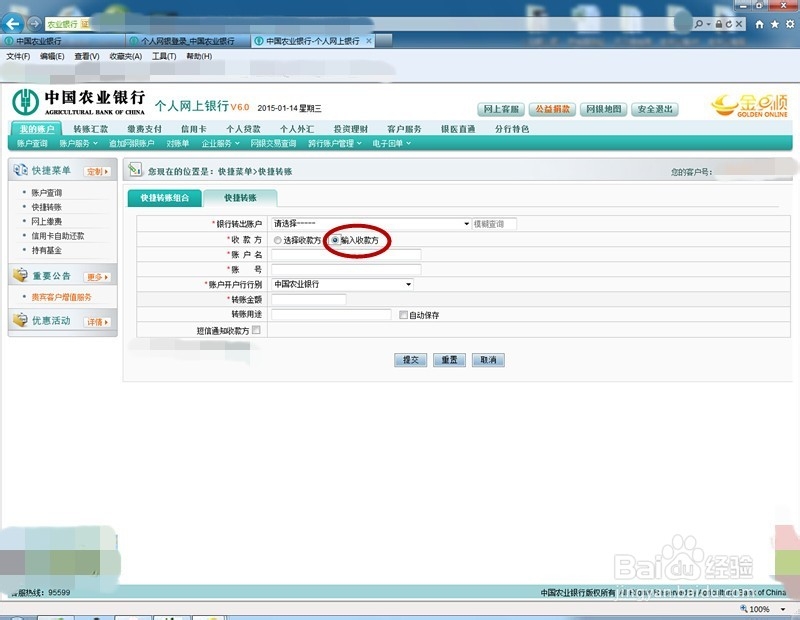
Task: Open the 投资理财 navigation tab
Action: pos(351,129)
